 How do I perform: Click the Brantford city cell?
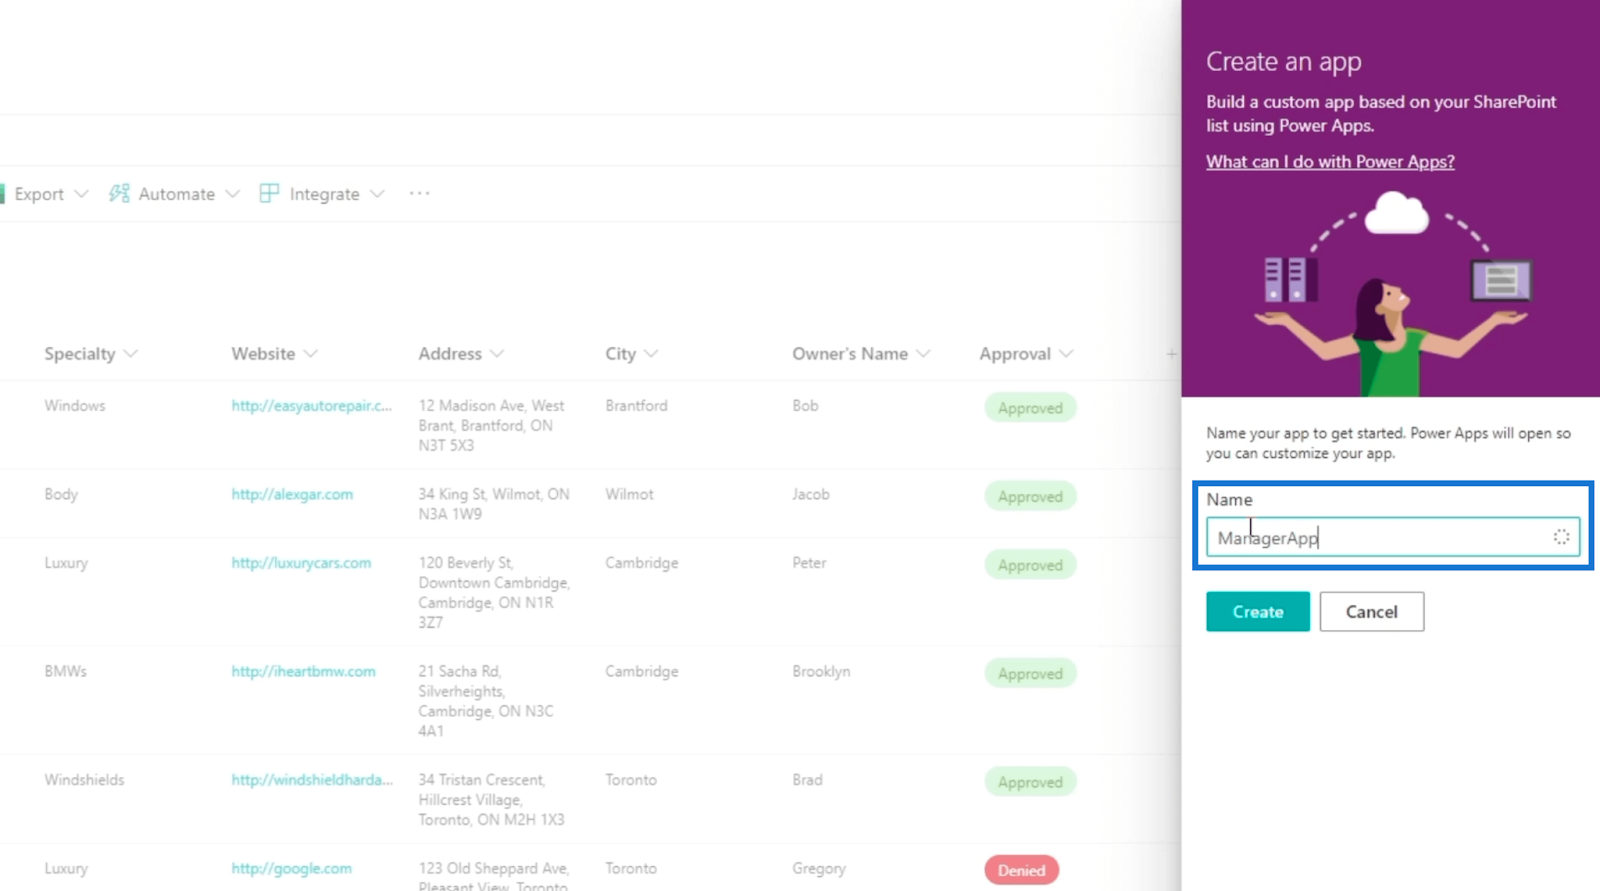point(636,406)
